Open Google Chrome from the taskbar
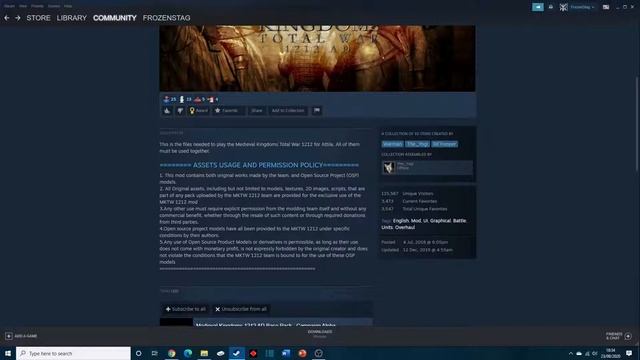Screen dimensions: 640x360 [x=171, y=353]
